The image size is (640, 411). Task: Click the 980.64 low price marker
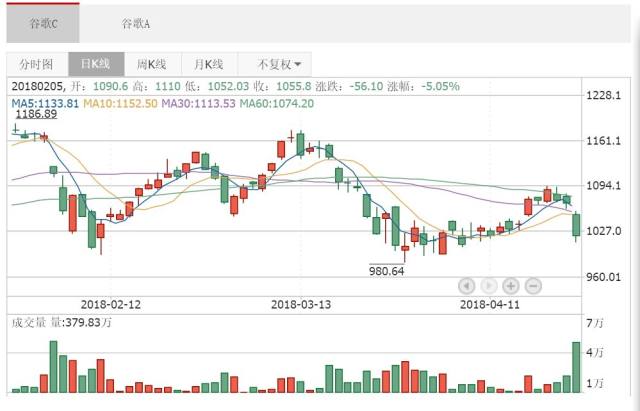pos(387,271)
